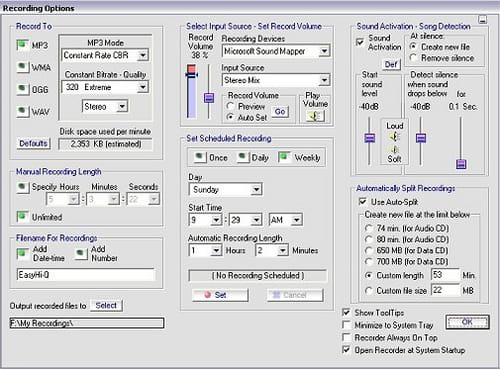Click Select for output folder
The height and width of the screenshot is (369, 500).
coord(106,305)
